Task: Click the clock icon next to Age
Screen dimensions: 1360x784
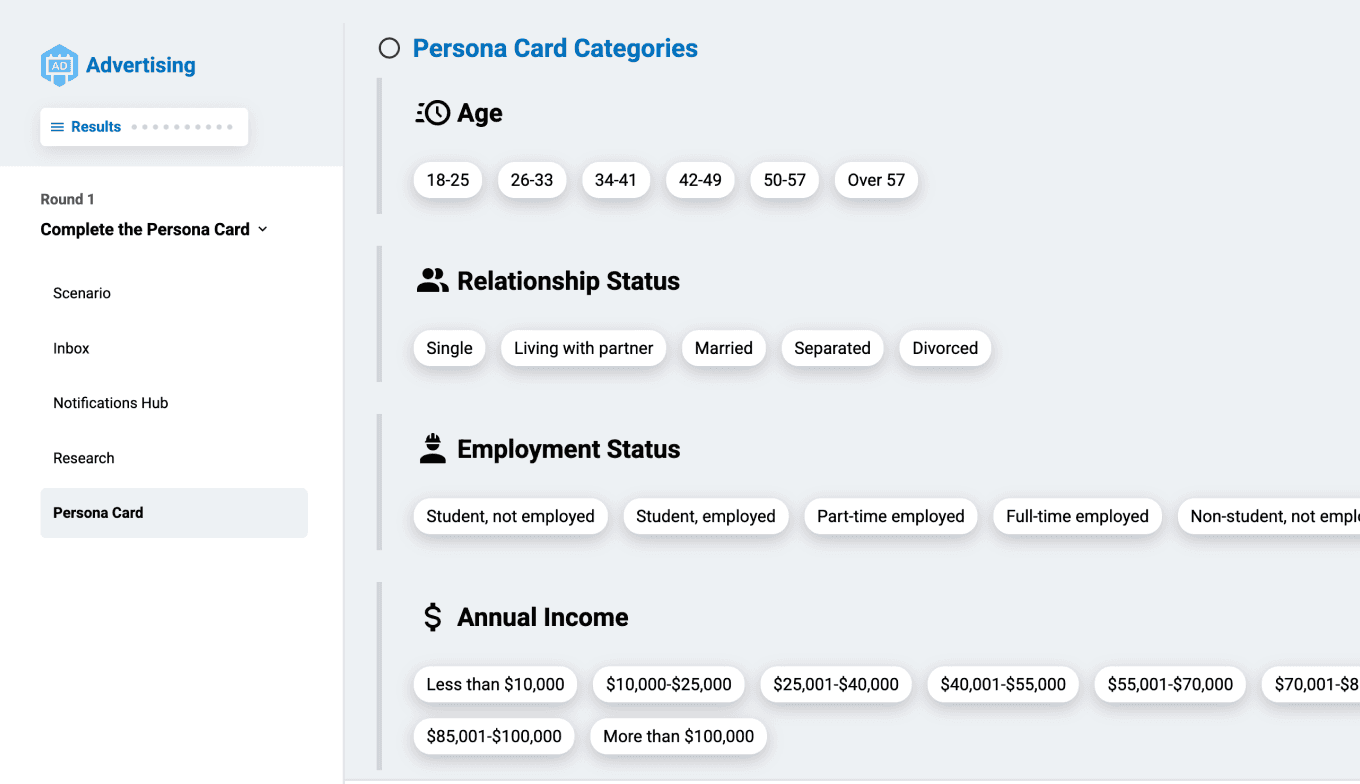Action: tap(433, 113)
